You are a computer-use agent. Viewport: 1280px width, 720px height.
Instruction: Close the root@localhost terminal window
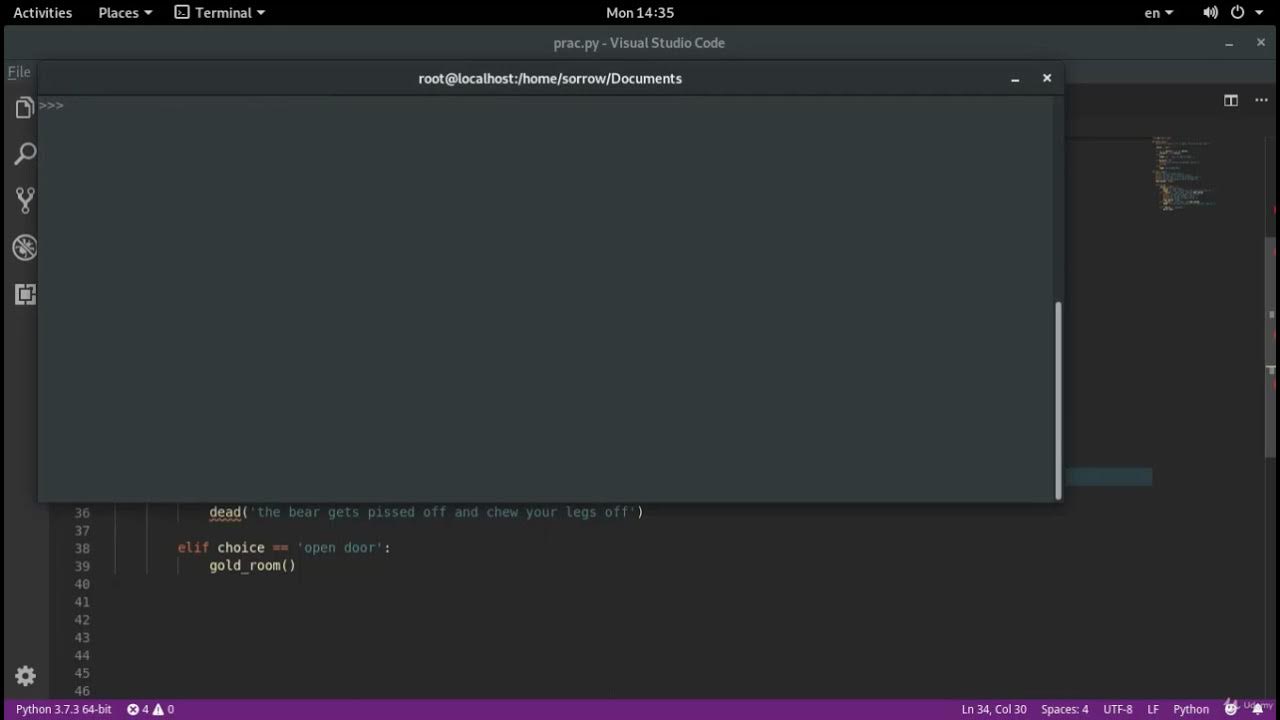pyautogui.click(x=1047, y=78)
